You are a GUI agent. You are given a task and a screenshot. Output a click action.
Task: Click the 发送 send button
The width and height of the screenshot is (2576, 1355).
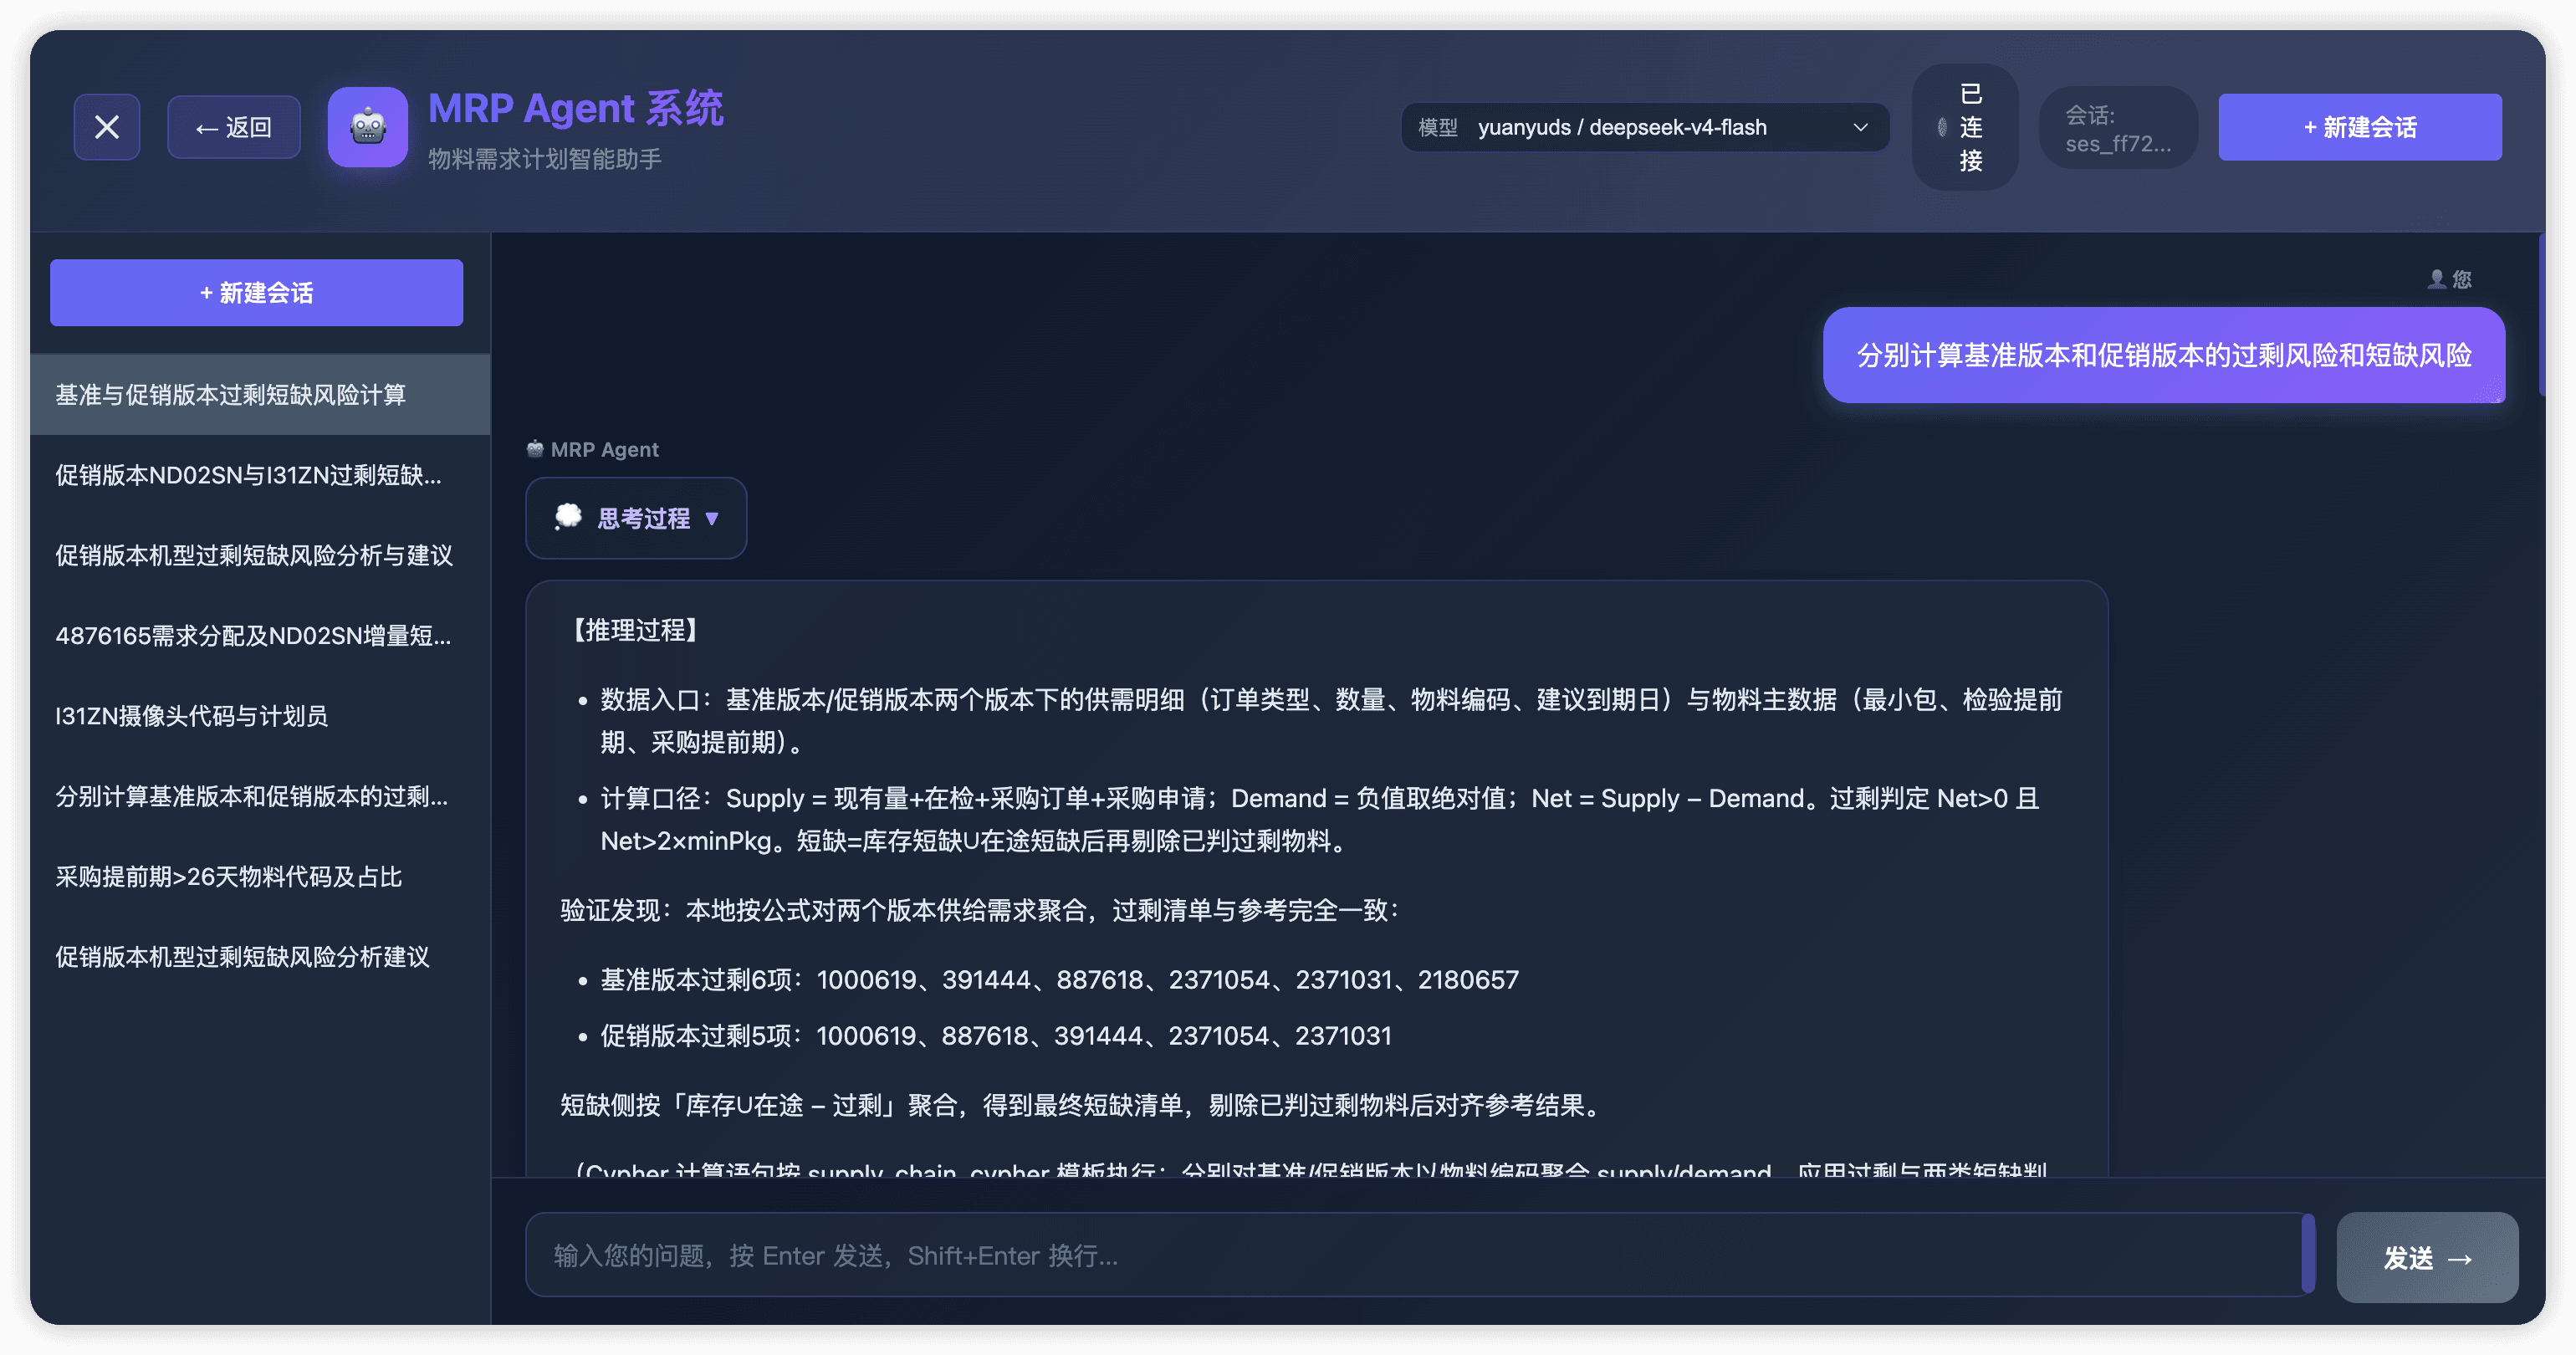click(x=2426, y=1257)
